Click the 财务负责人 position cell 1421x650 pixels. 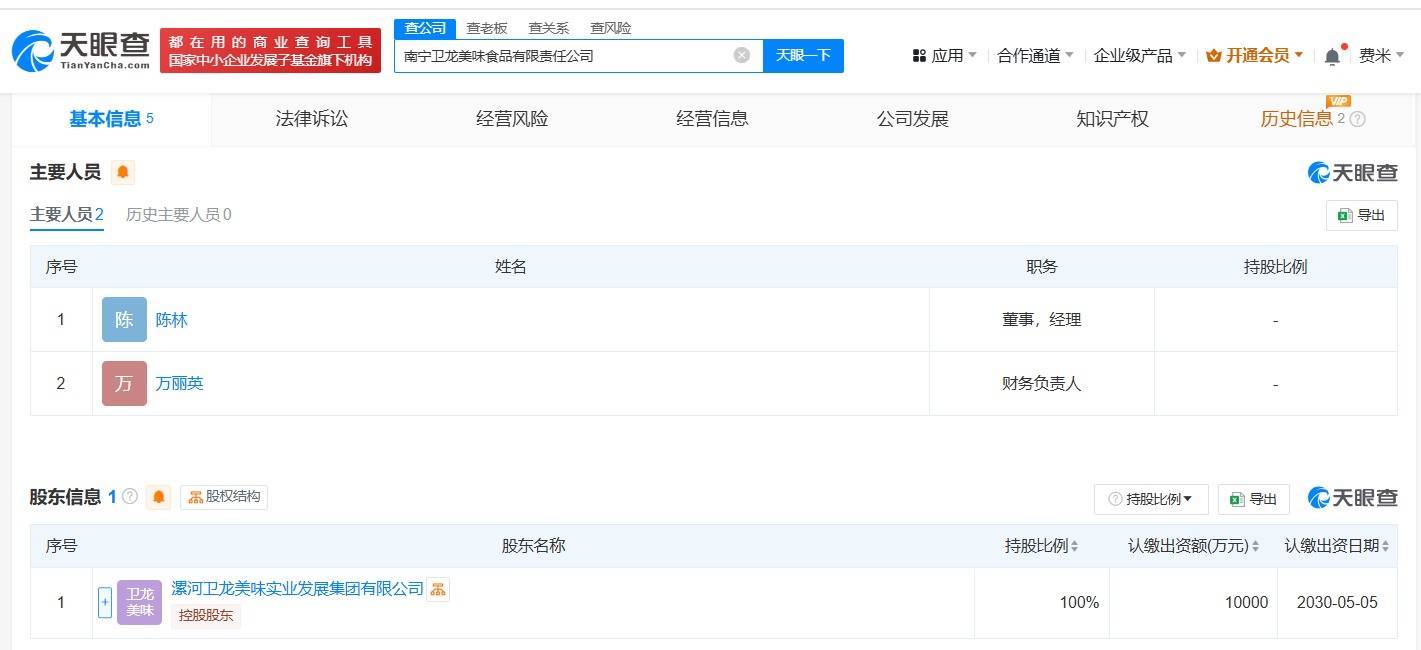click(x=1042, y=383)
